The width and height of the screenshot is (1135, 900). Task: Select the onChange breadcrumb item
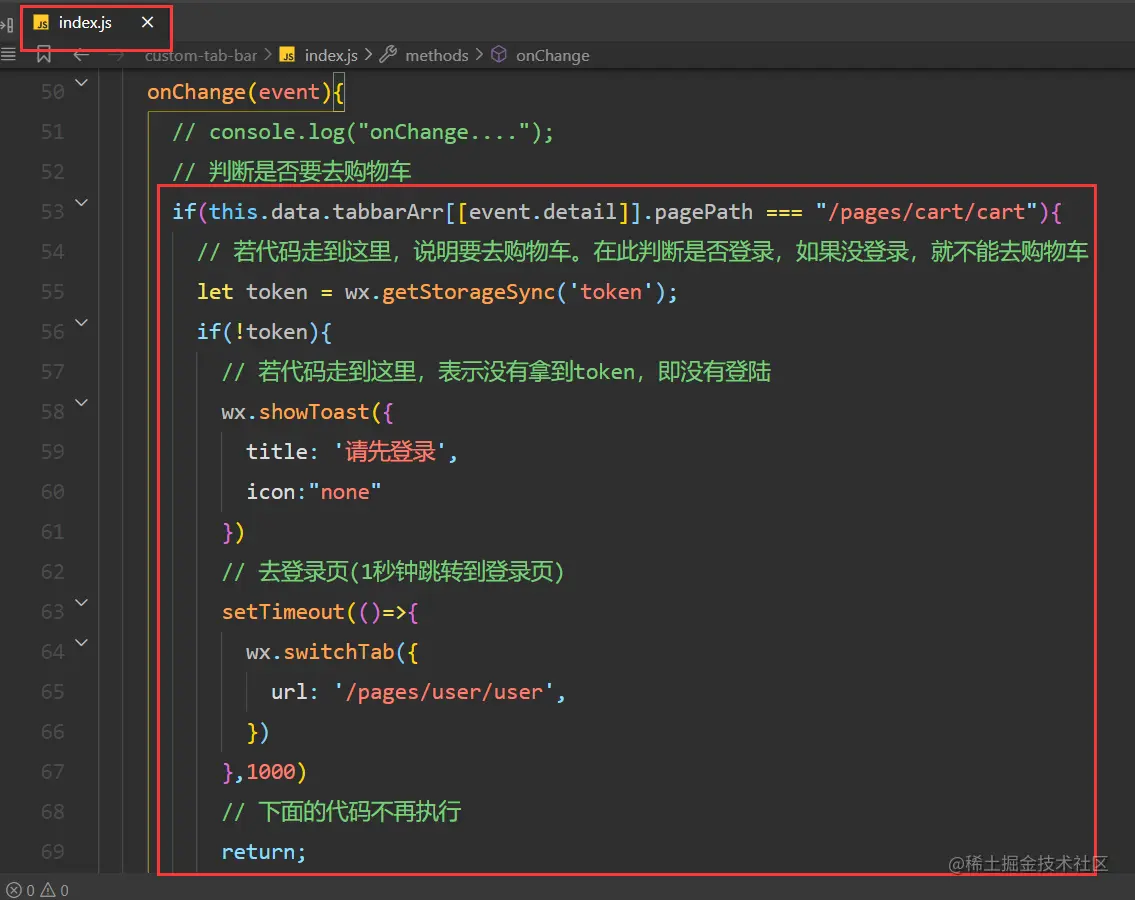point(552,56)
